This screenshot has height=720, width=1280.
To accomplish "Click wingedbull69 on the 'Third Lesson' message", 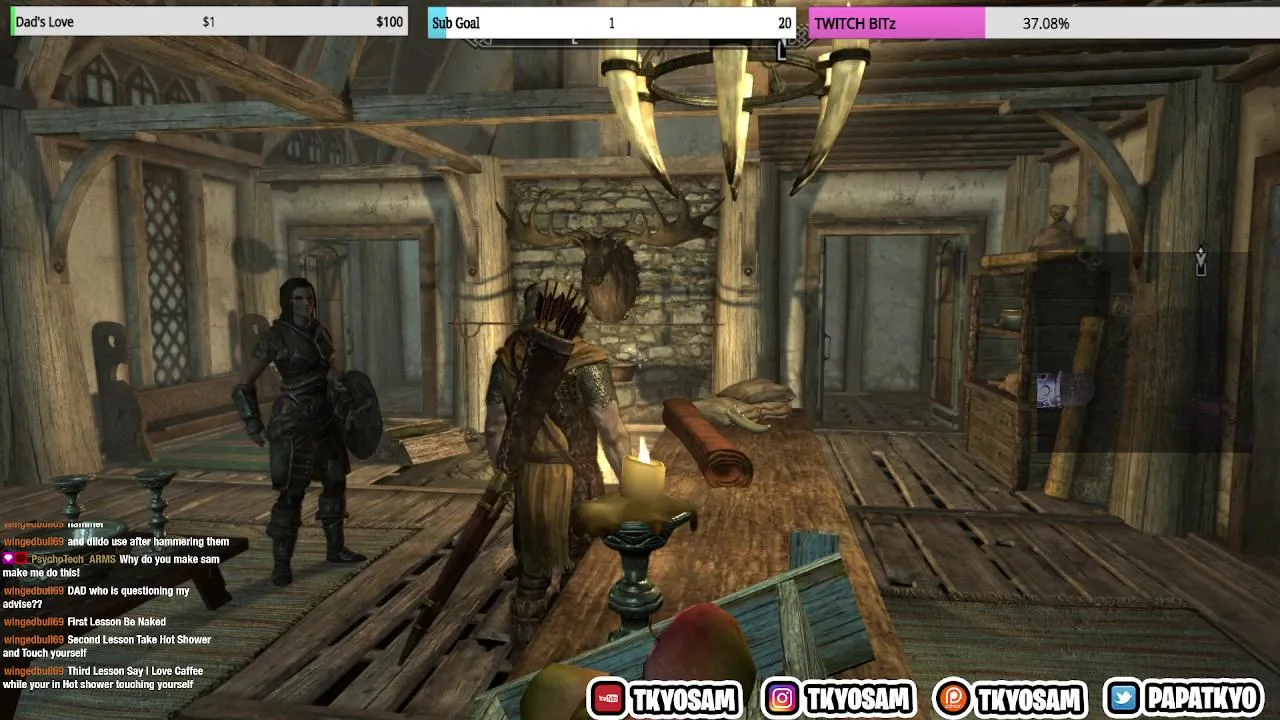I will point(33,671).
